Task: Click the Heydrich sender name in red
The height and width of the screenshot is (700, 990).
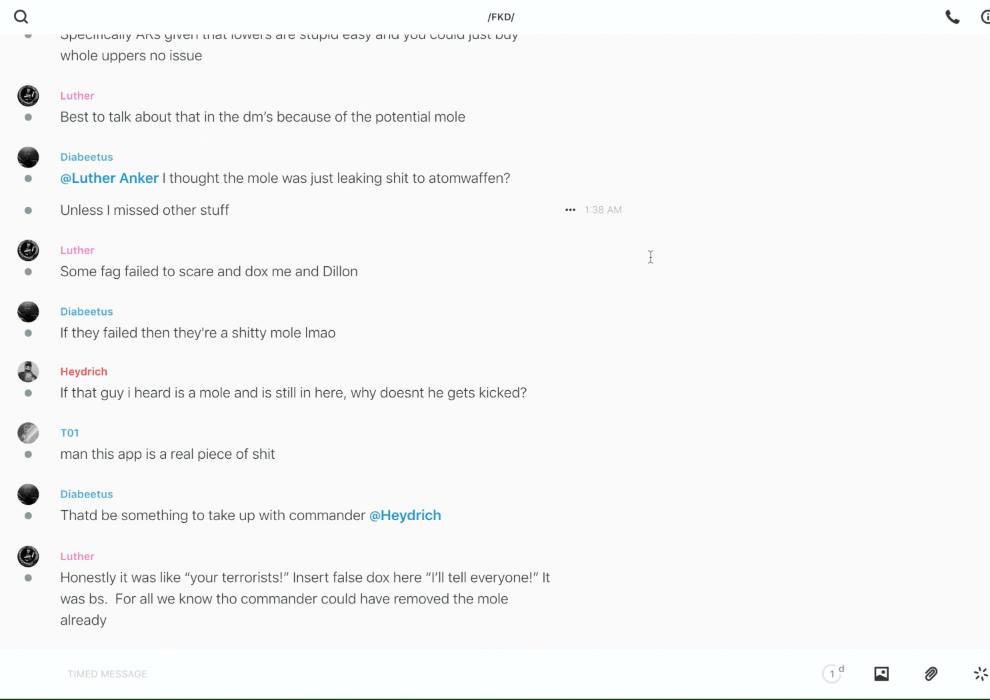Action: coord(83,372)
